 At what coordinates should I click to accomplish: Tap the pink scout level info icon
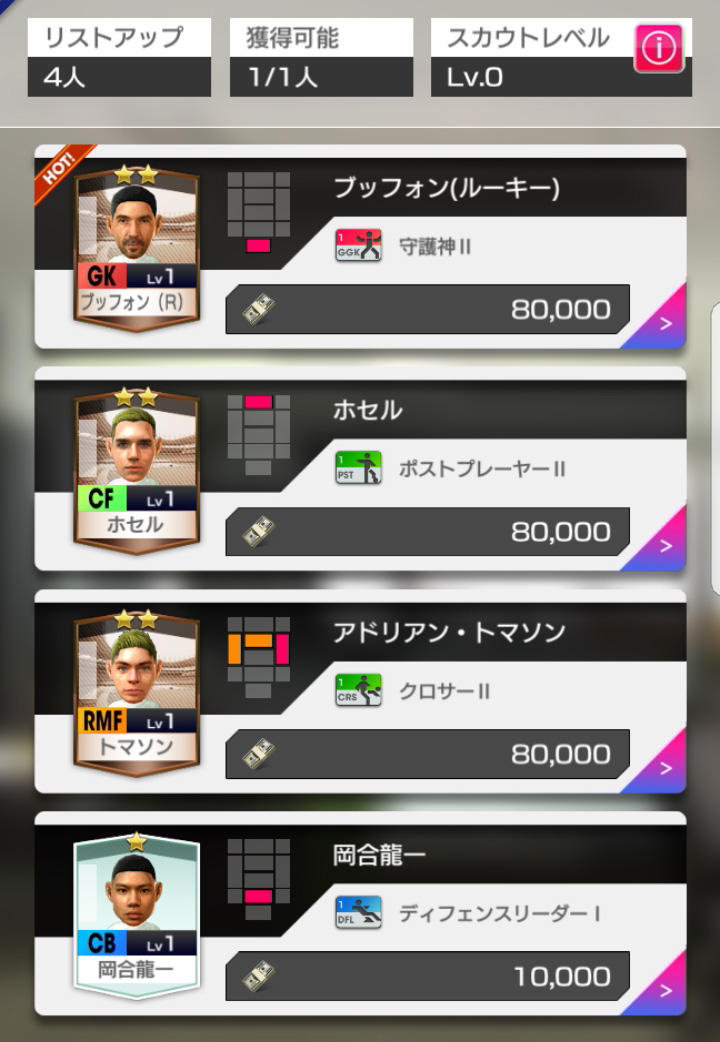(658, 48)
